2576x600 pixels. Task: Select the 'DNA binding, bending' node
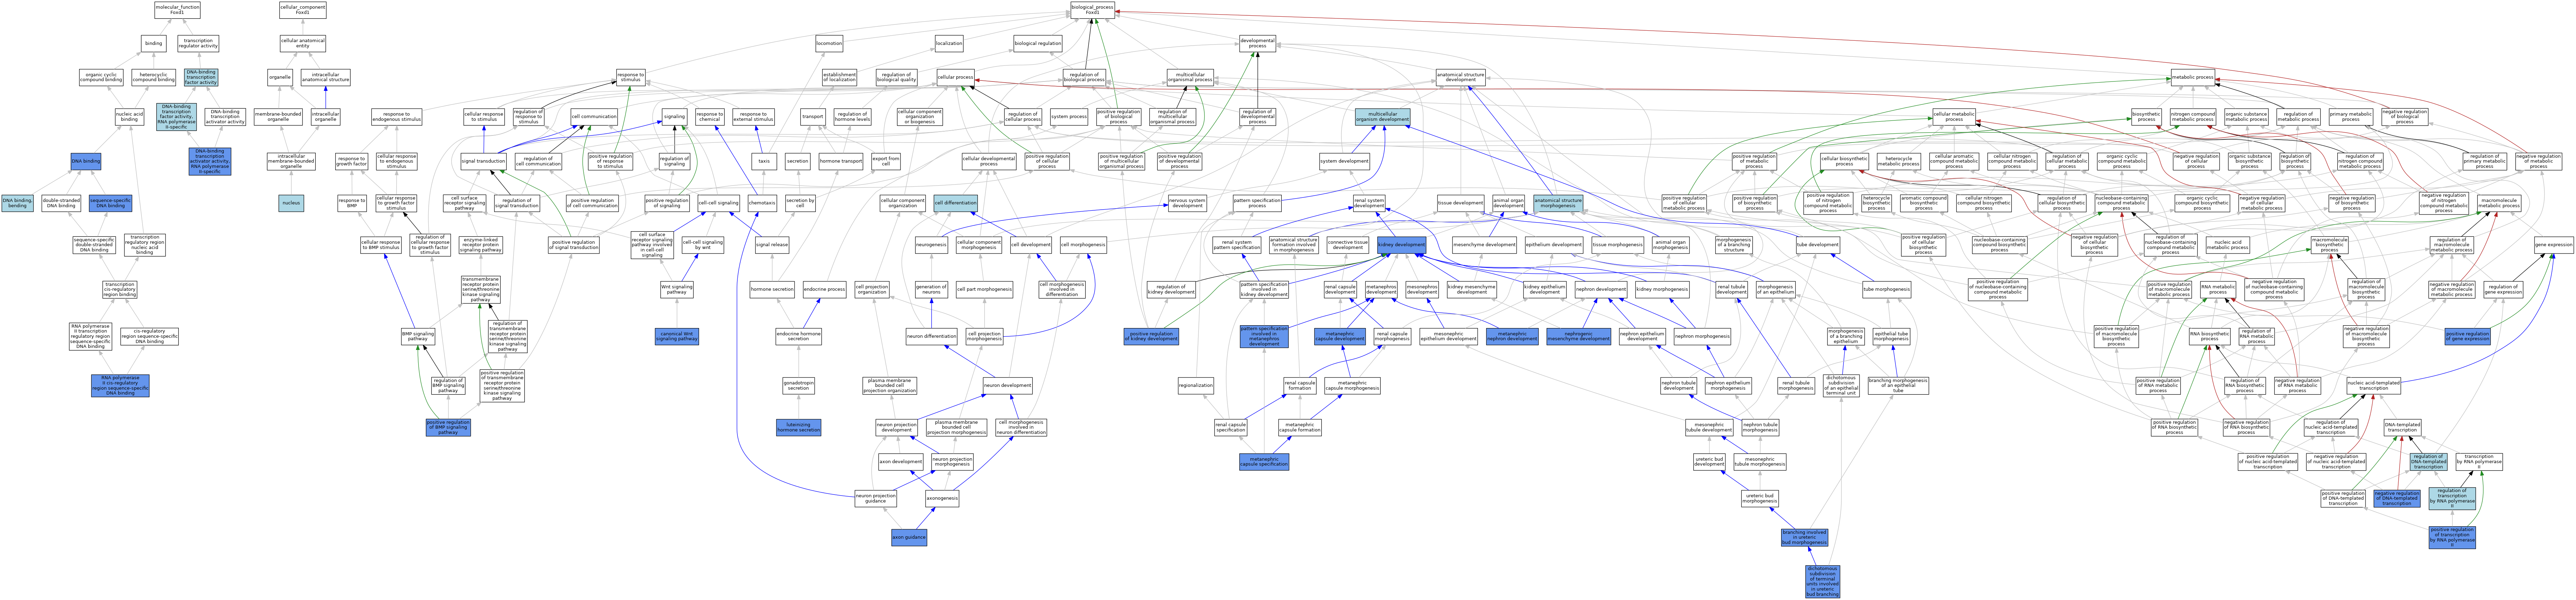(x=18, y=203)
